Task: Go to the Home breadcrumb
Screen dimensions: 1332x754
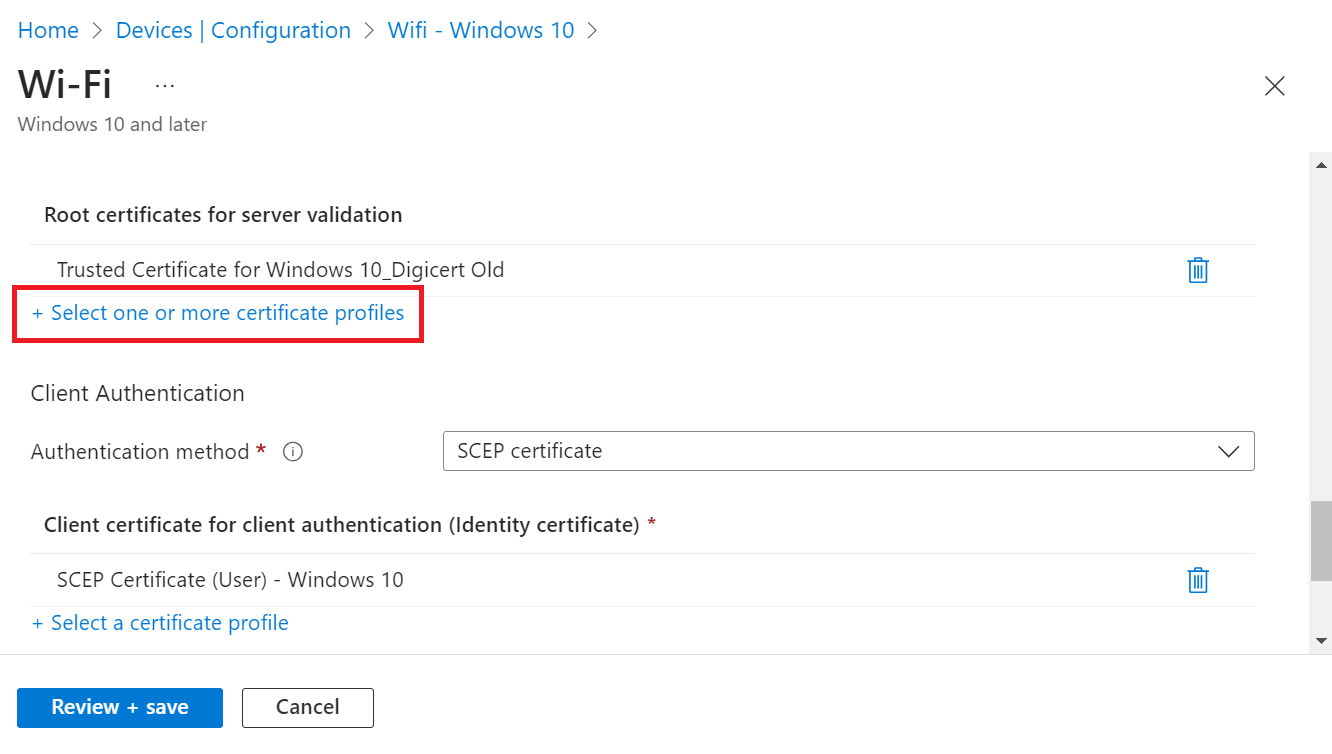Action: click(x=48, y=30)
